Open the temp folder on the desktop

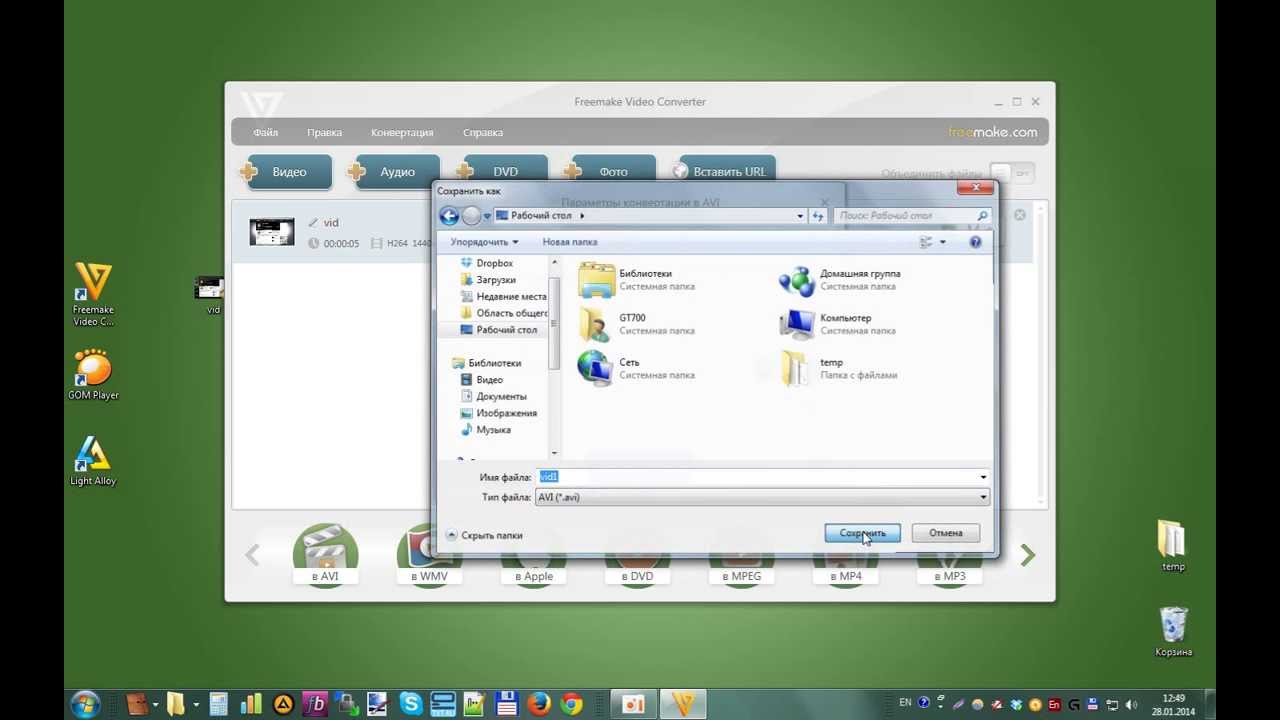(1172, 546)
